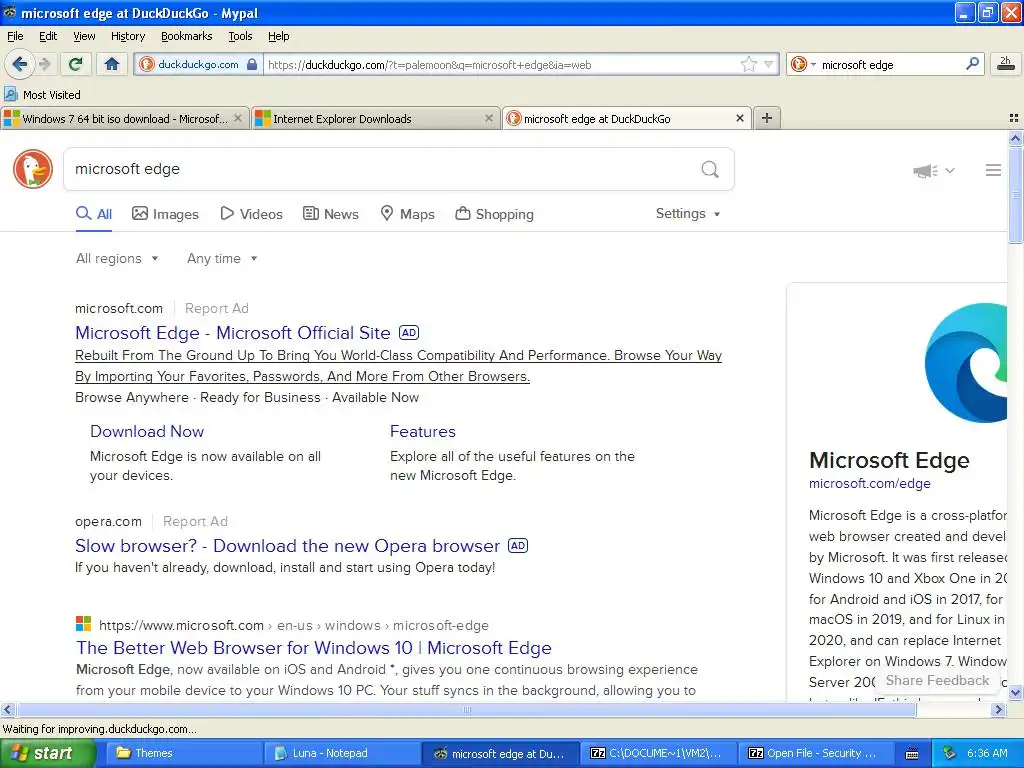Switch to the Themes taskbar window

coord(183,753)
